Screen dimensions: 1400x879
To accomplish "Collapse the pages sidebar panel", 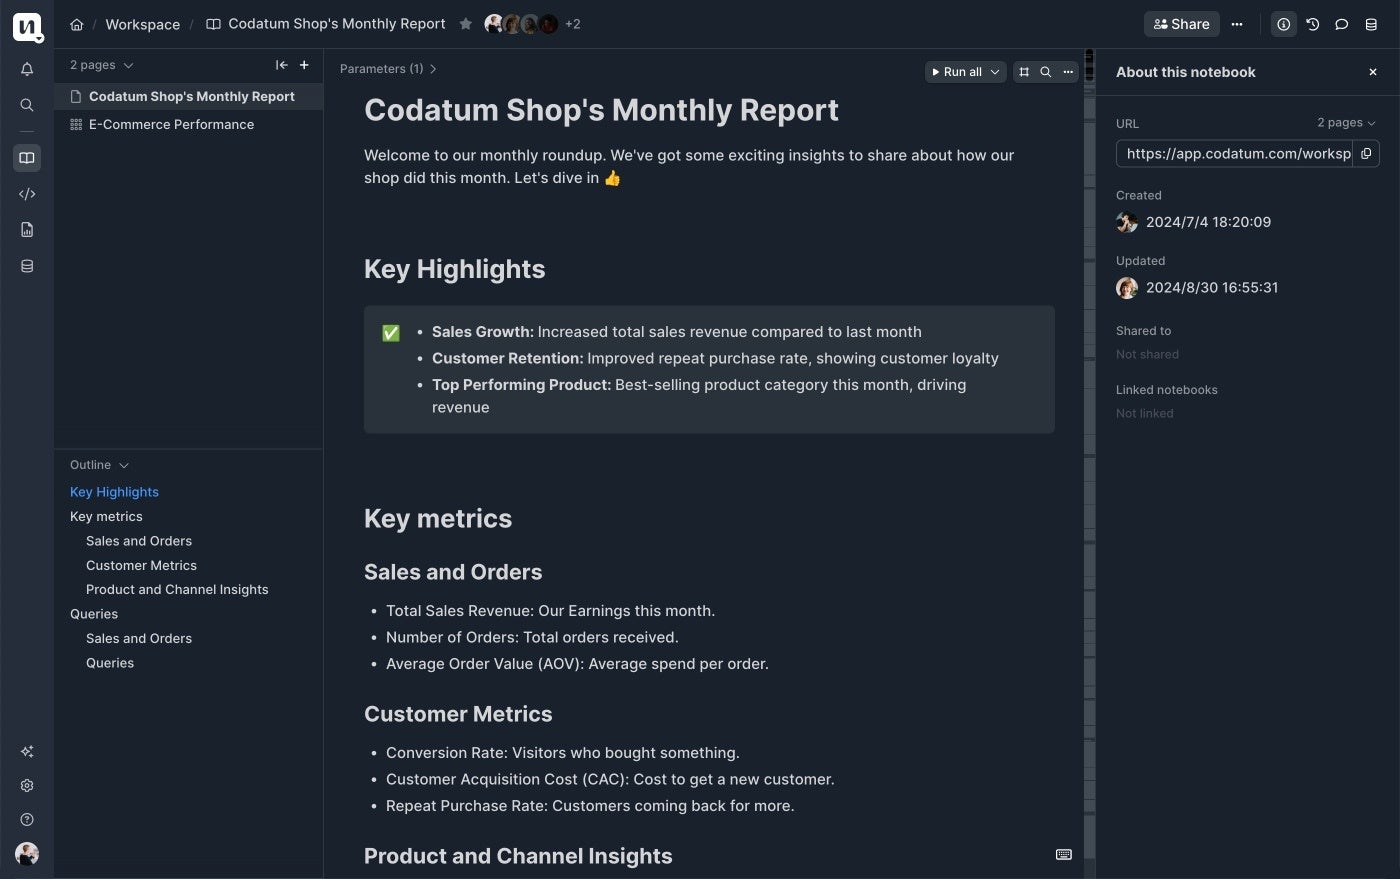I will point(282,65).
